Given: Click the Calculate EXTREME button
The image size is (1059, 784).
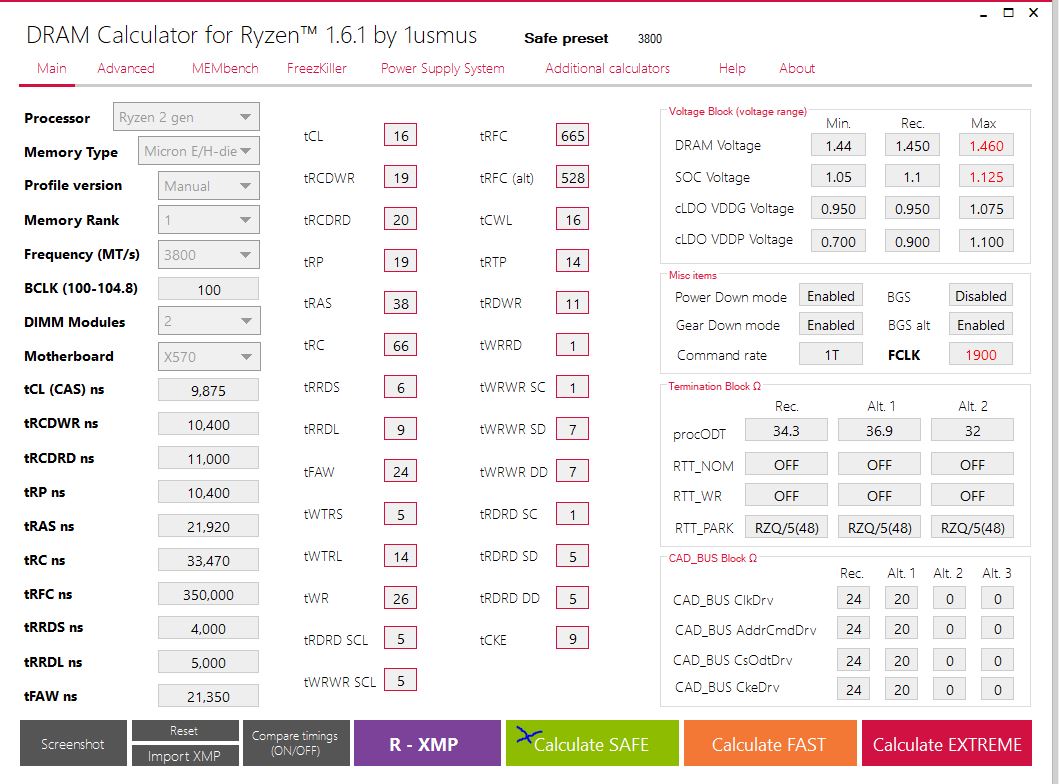Looking at the screenshot, I should [947, 743].
